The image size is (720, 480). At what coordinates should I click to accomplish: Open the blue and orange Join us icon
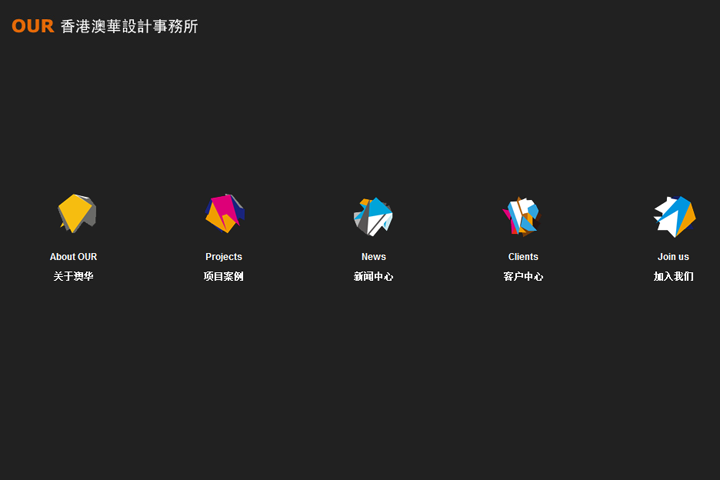(x=674, y=215)
